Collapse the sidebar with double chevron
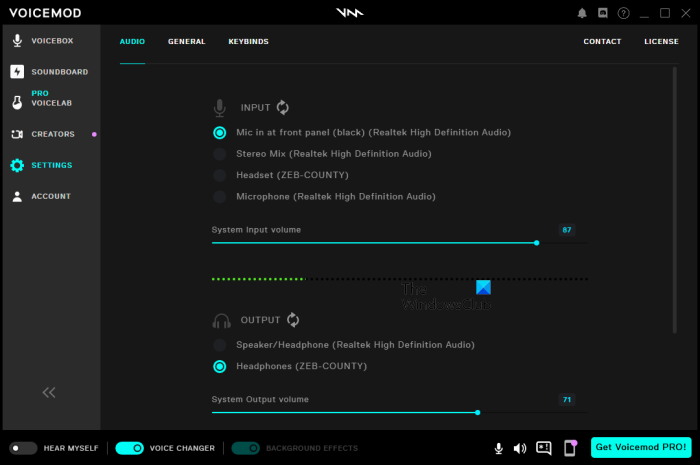The image size is (700, 465). [49, 392]
